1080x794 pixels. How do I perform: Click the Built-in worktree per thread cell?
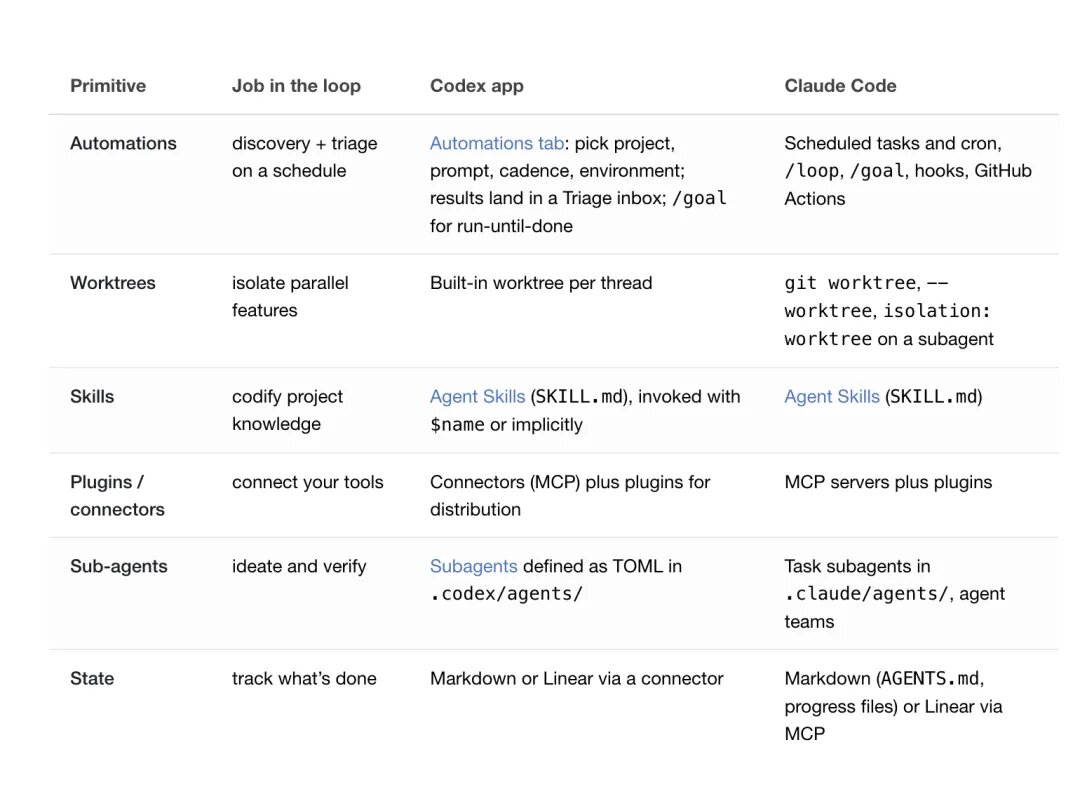(x=541, y=283)
